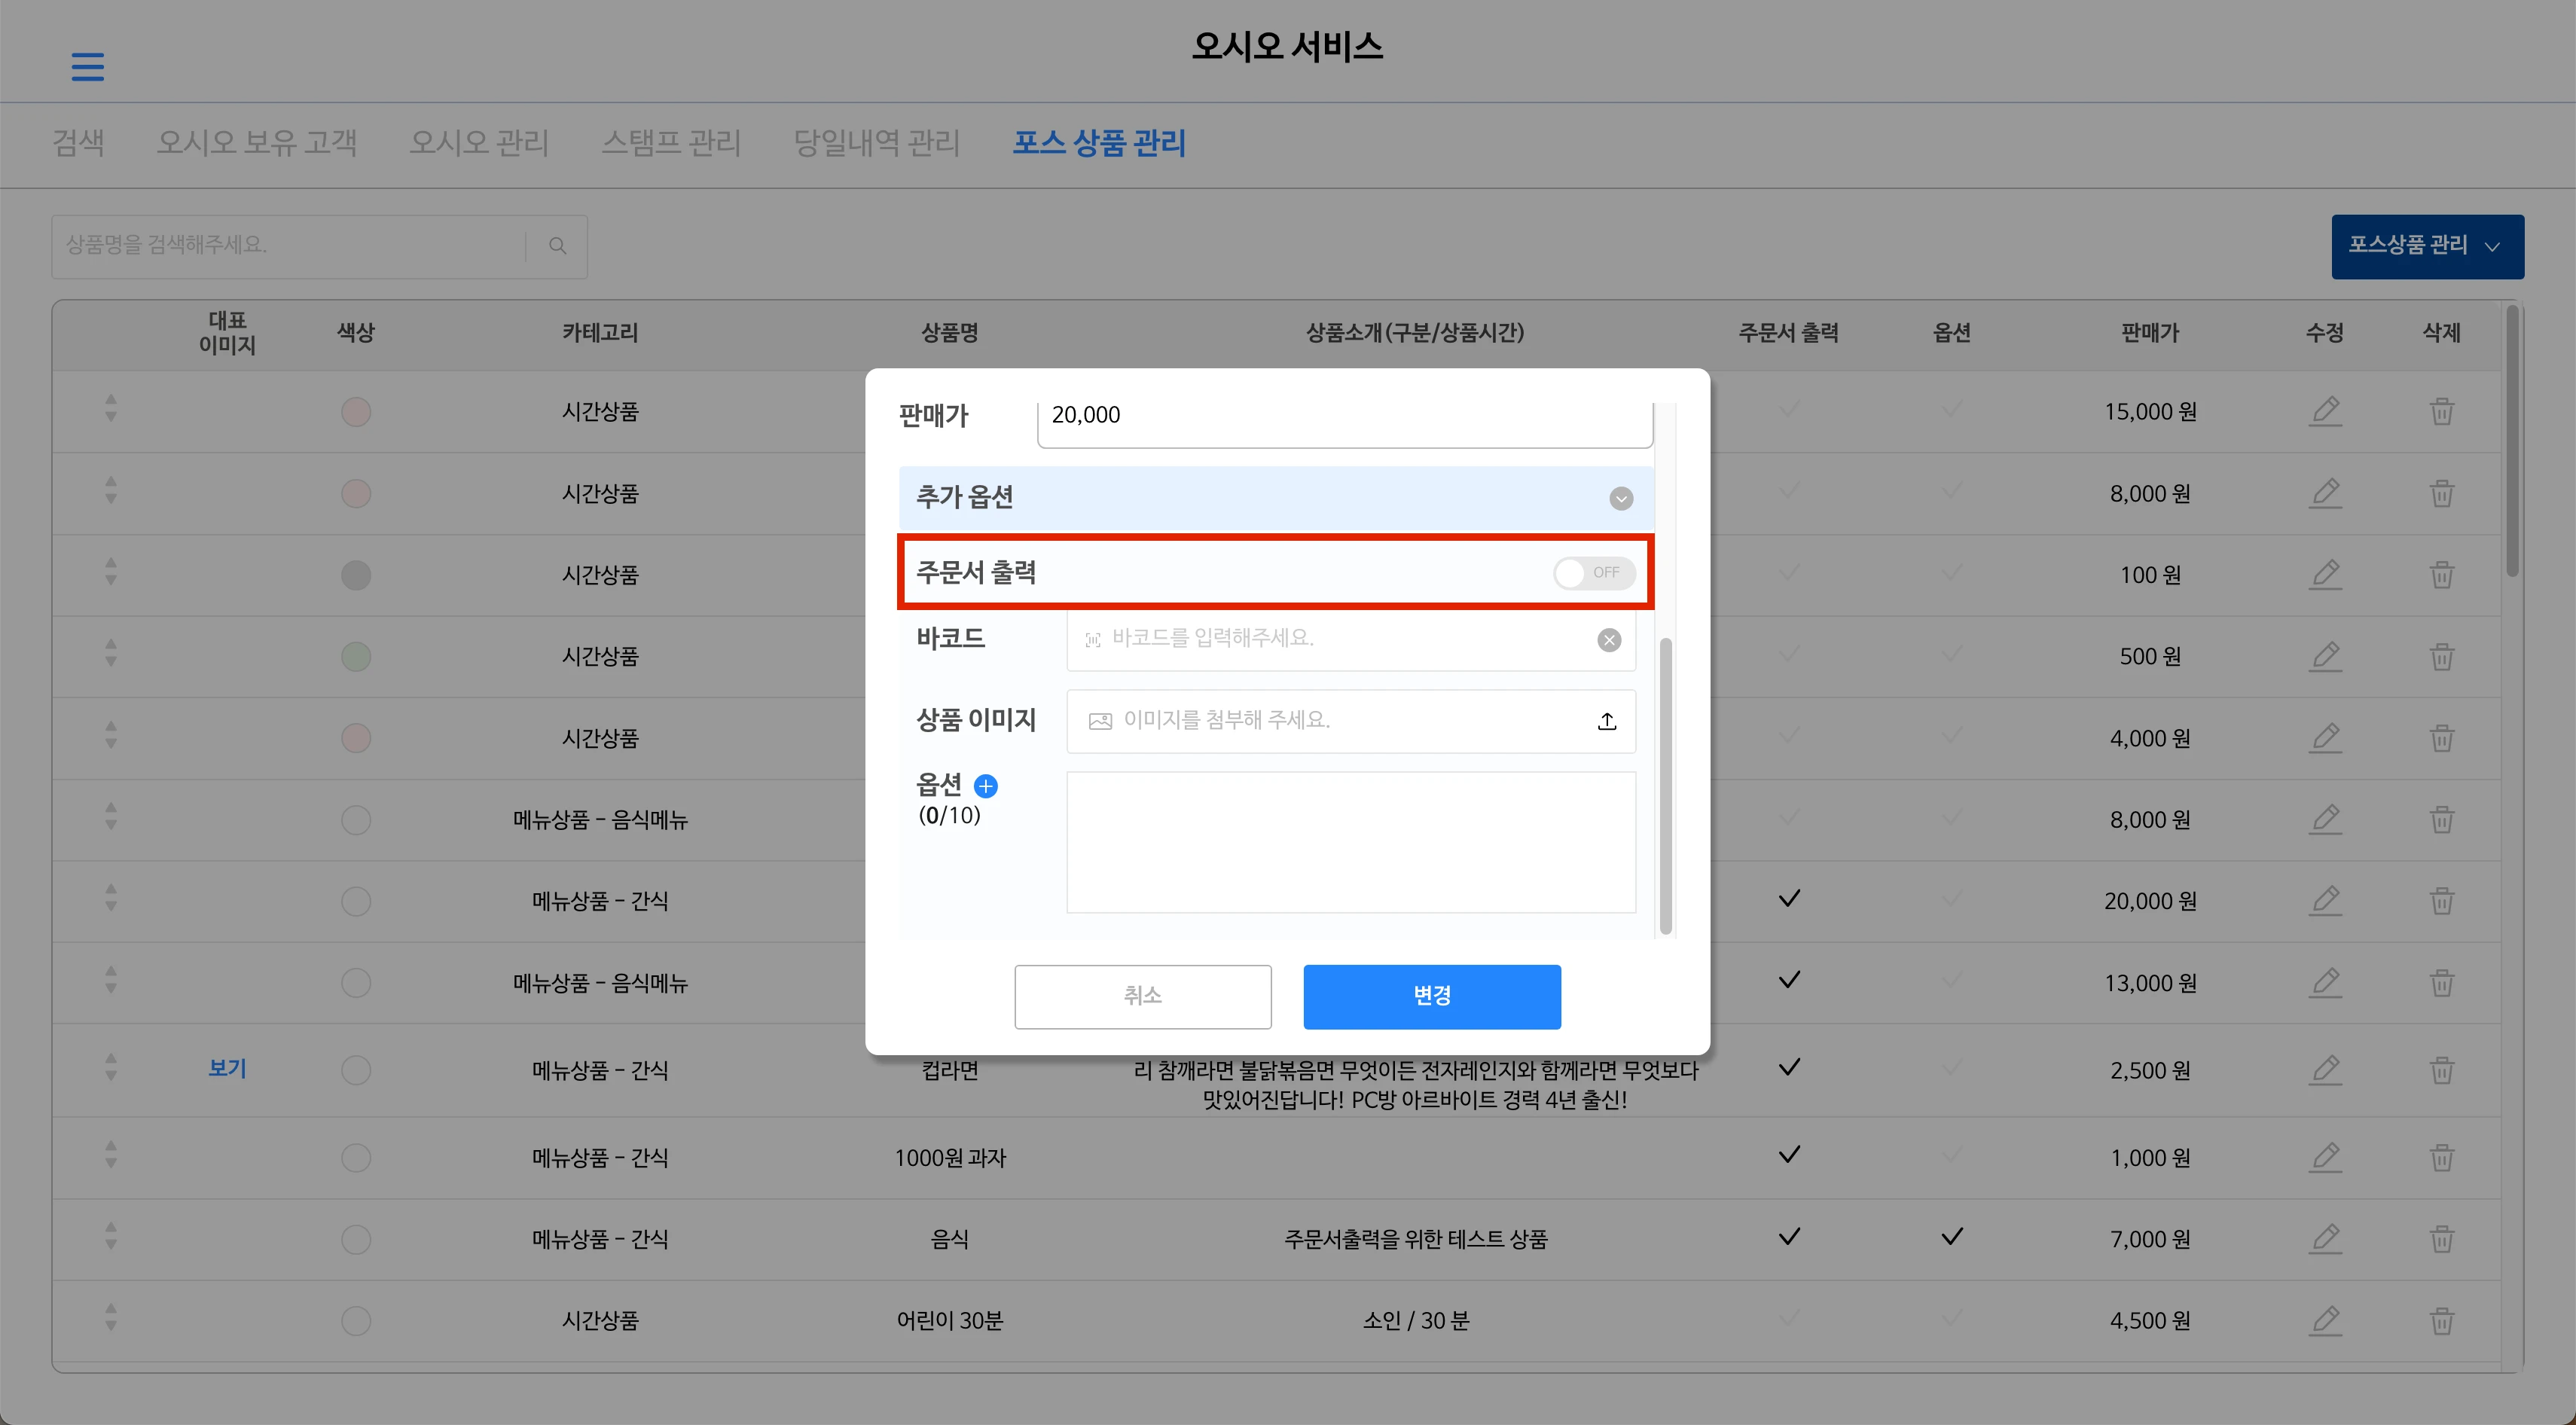The height and width of the screenshot is (1425, 2576).
Task: Click the gray color swatch in 100 원 row
Action: tap(356, 575)
